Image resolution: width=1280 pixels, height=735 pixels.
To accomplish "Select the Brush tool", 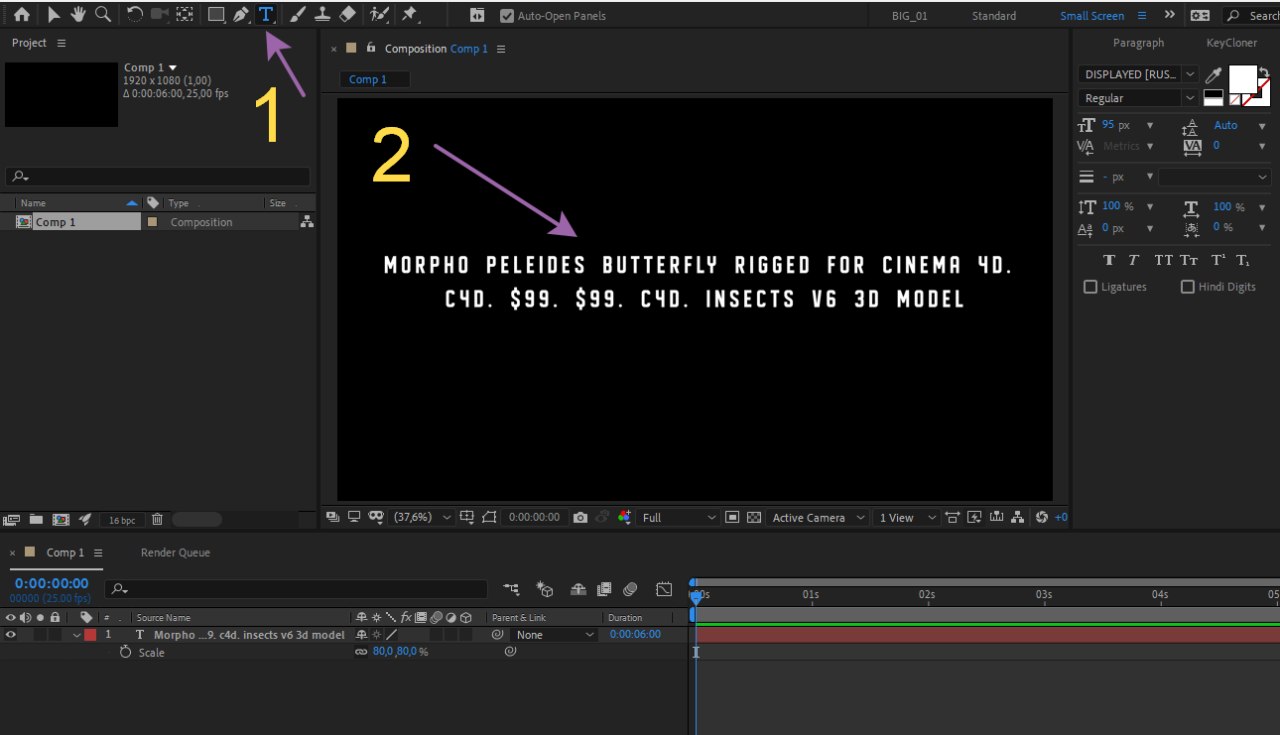I will pos(298,15).
